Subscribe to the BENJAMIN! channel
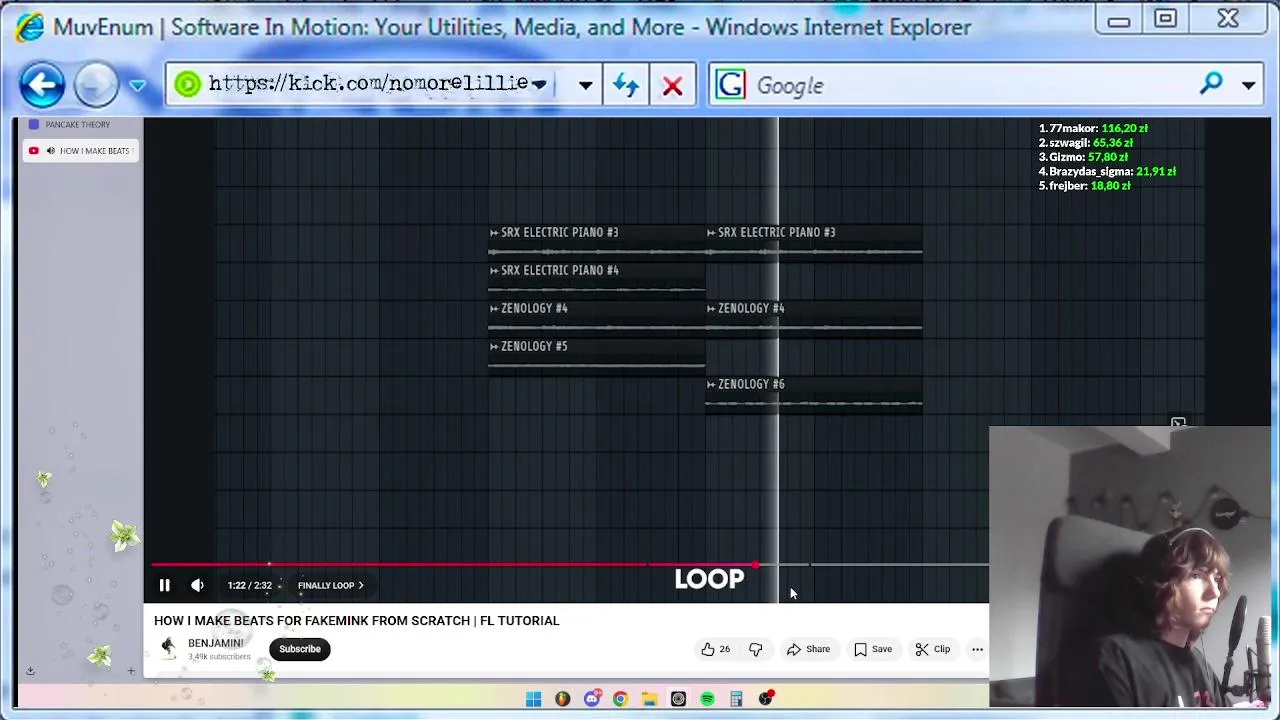This screenshot has width=1280, height=720. (x=300, y=649)
